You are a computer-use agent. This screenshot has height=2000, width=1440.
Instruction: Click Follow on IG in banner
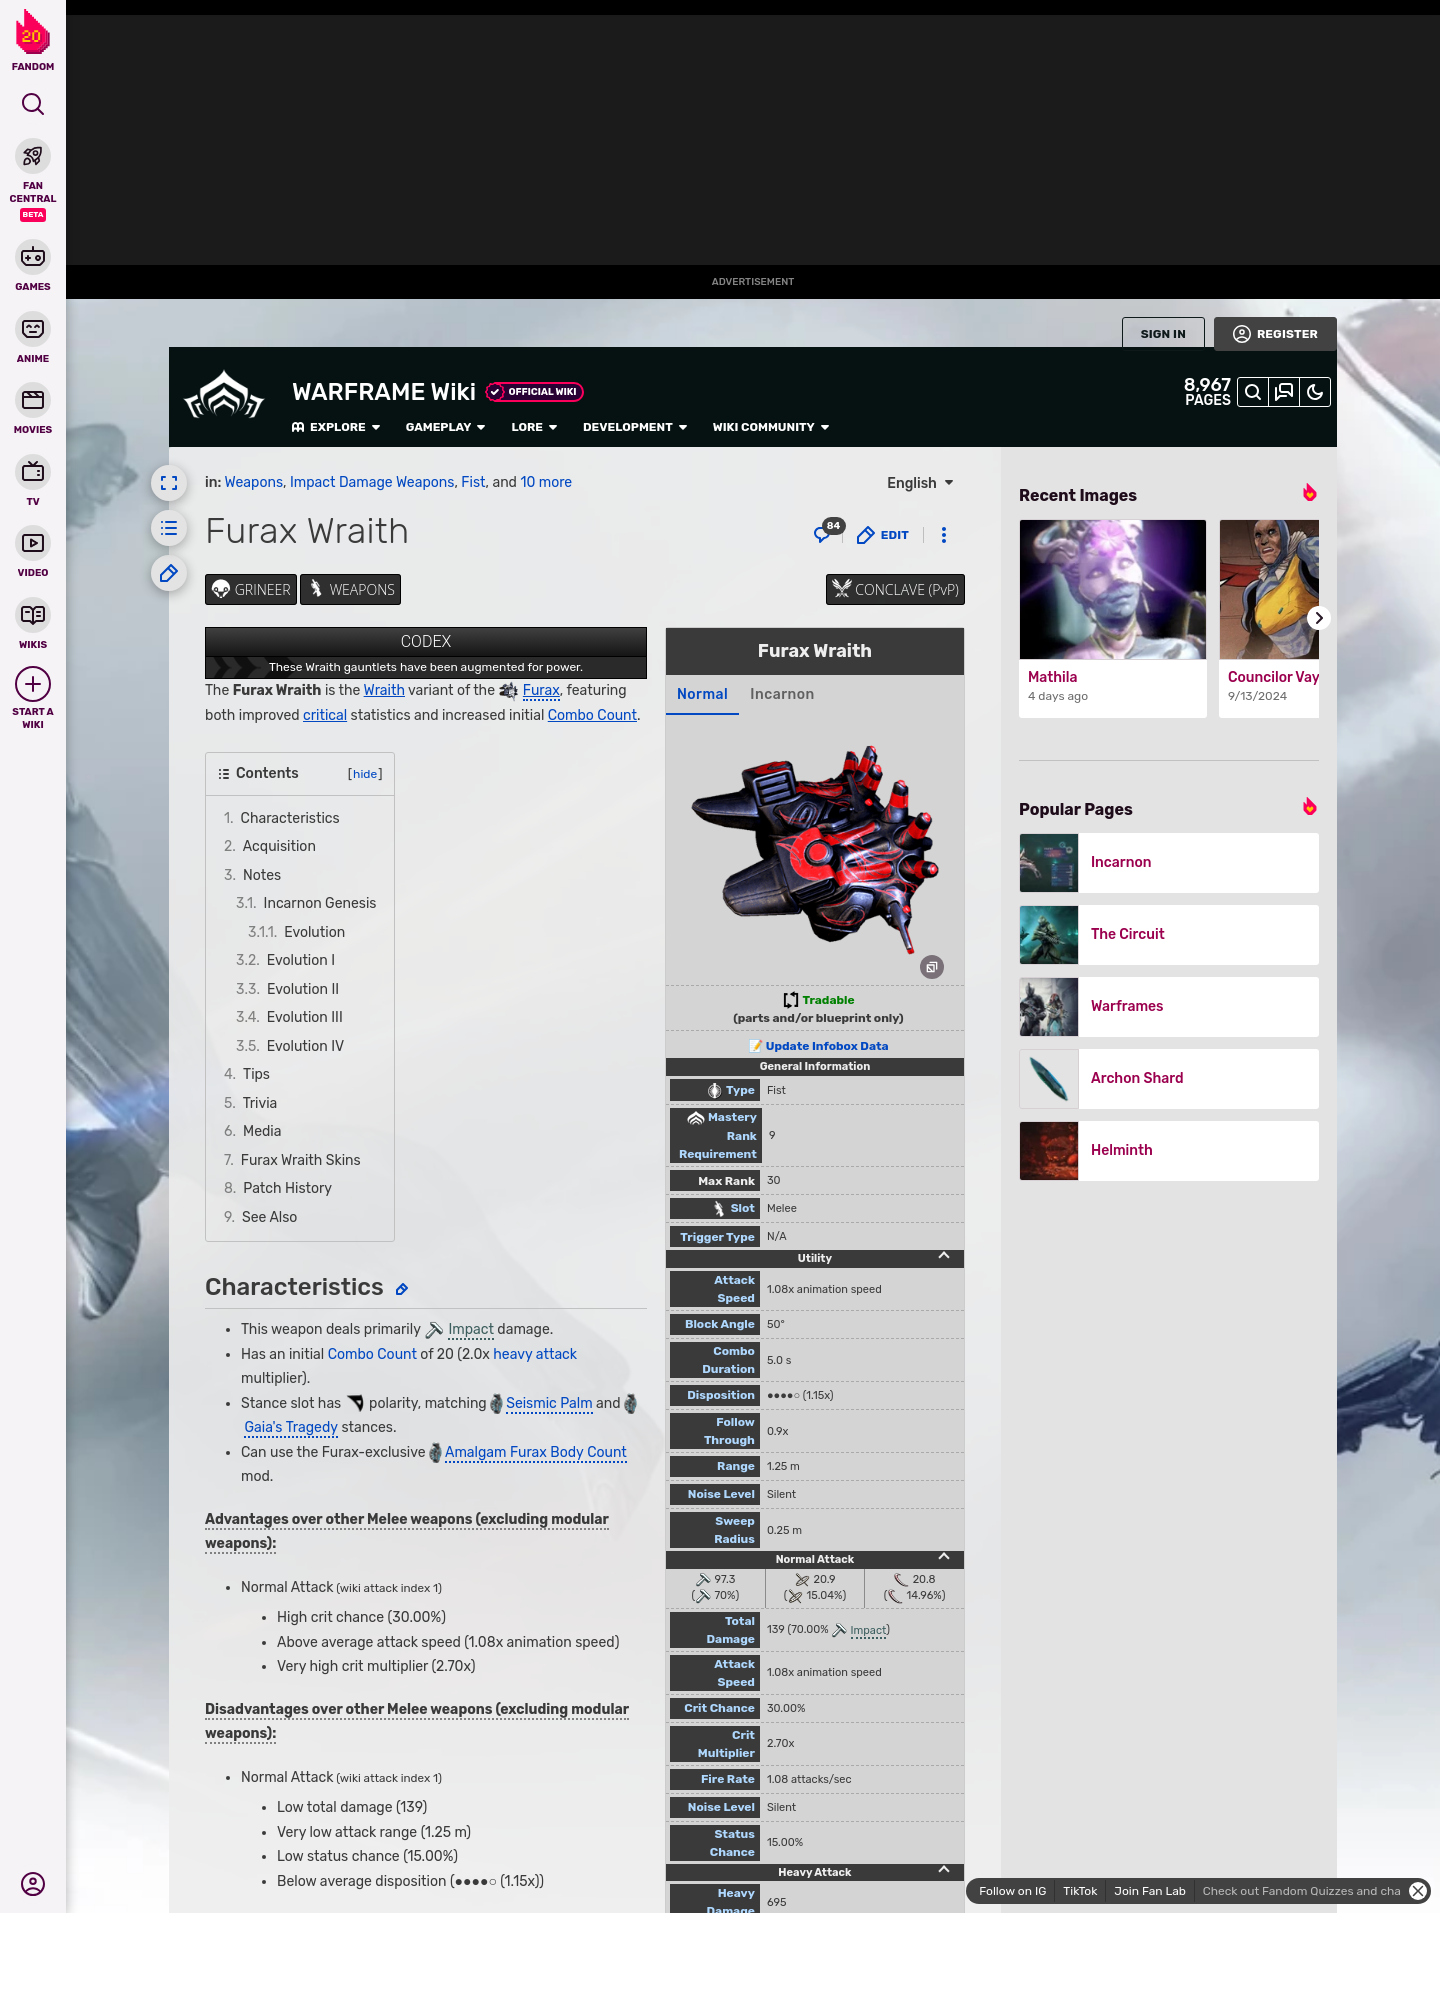pos(1012,1891)
